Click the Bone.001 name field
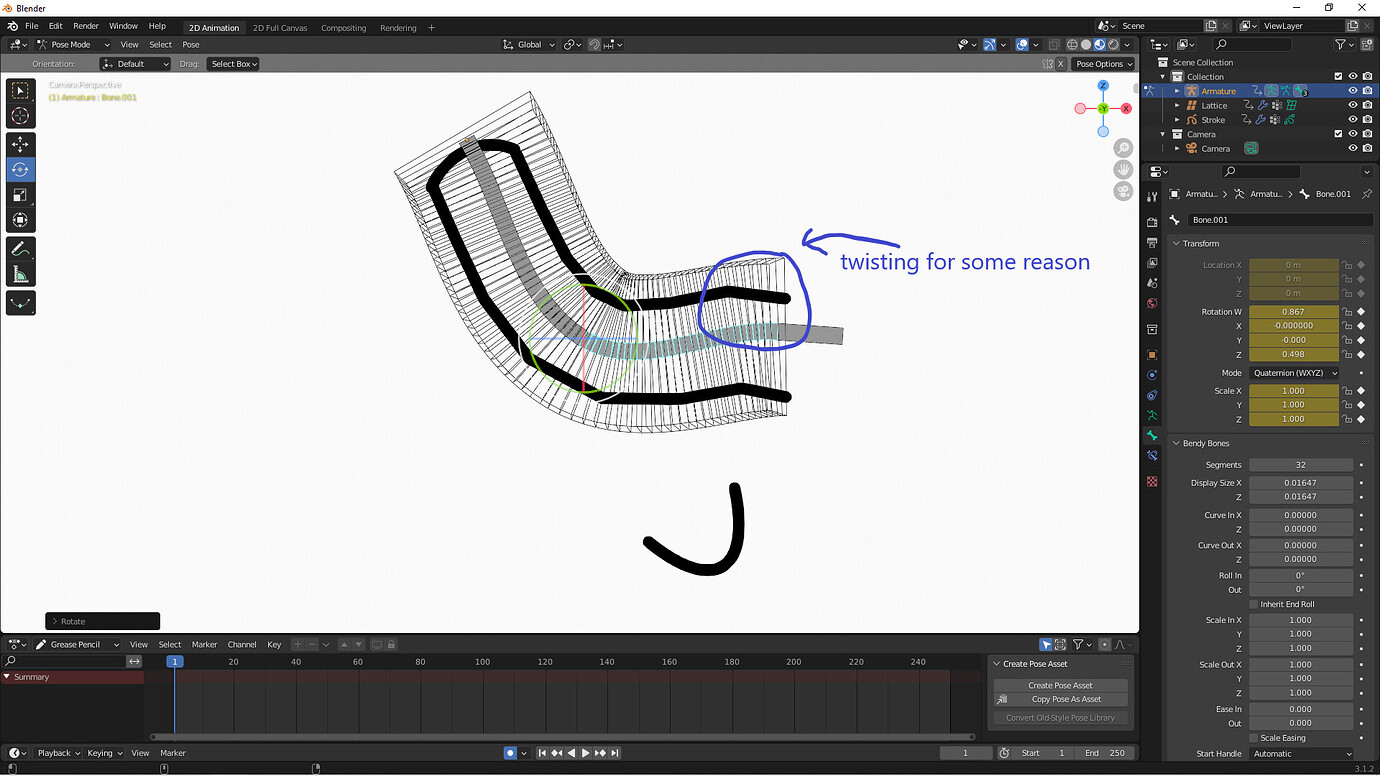Screen dimensions: 1380x776 coord(1280,220)
